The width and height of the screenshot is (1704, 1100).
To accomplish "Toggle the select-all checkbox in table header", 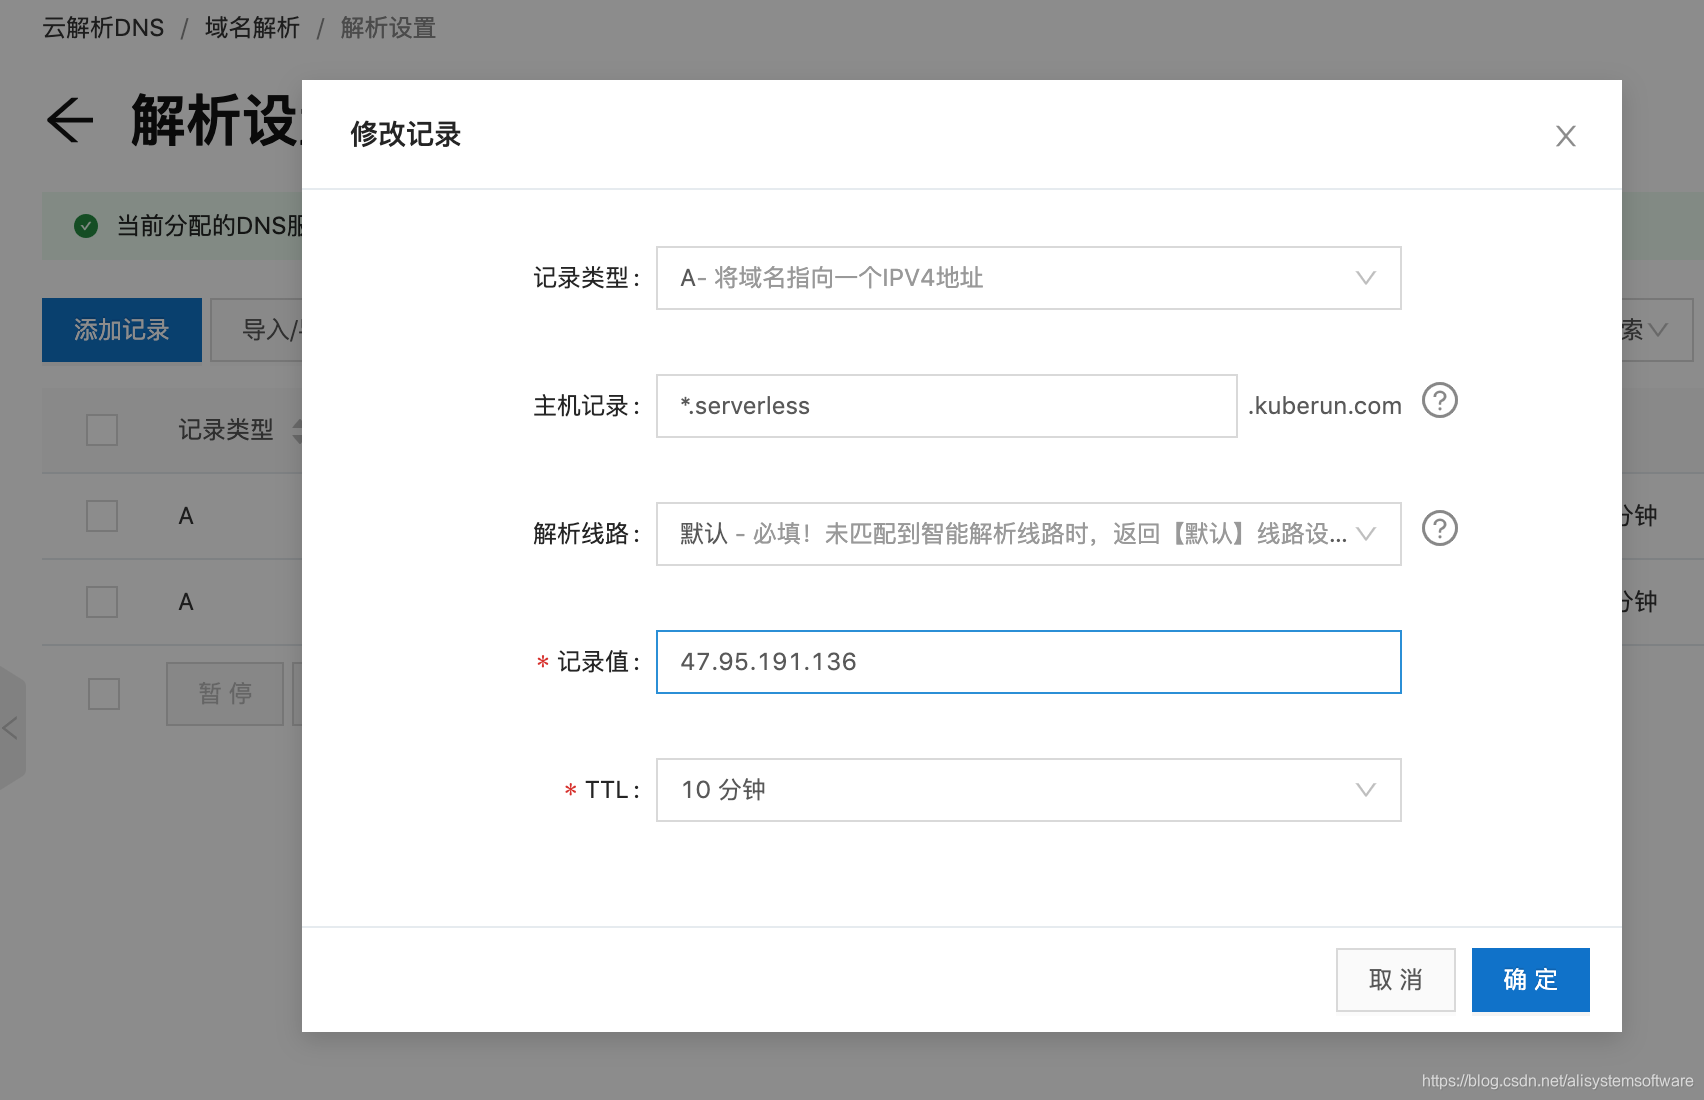I will coord(102,430).
